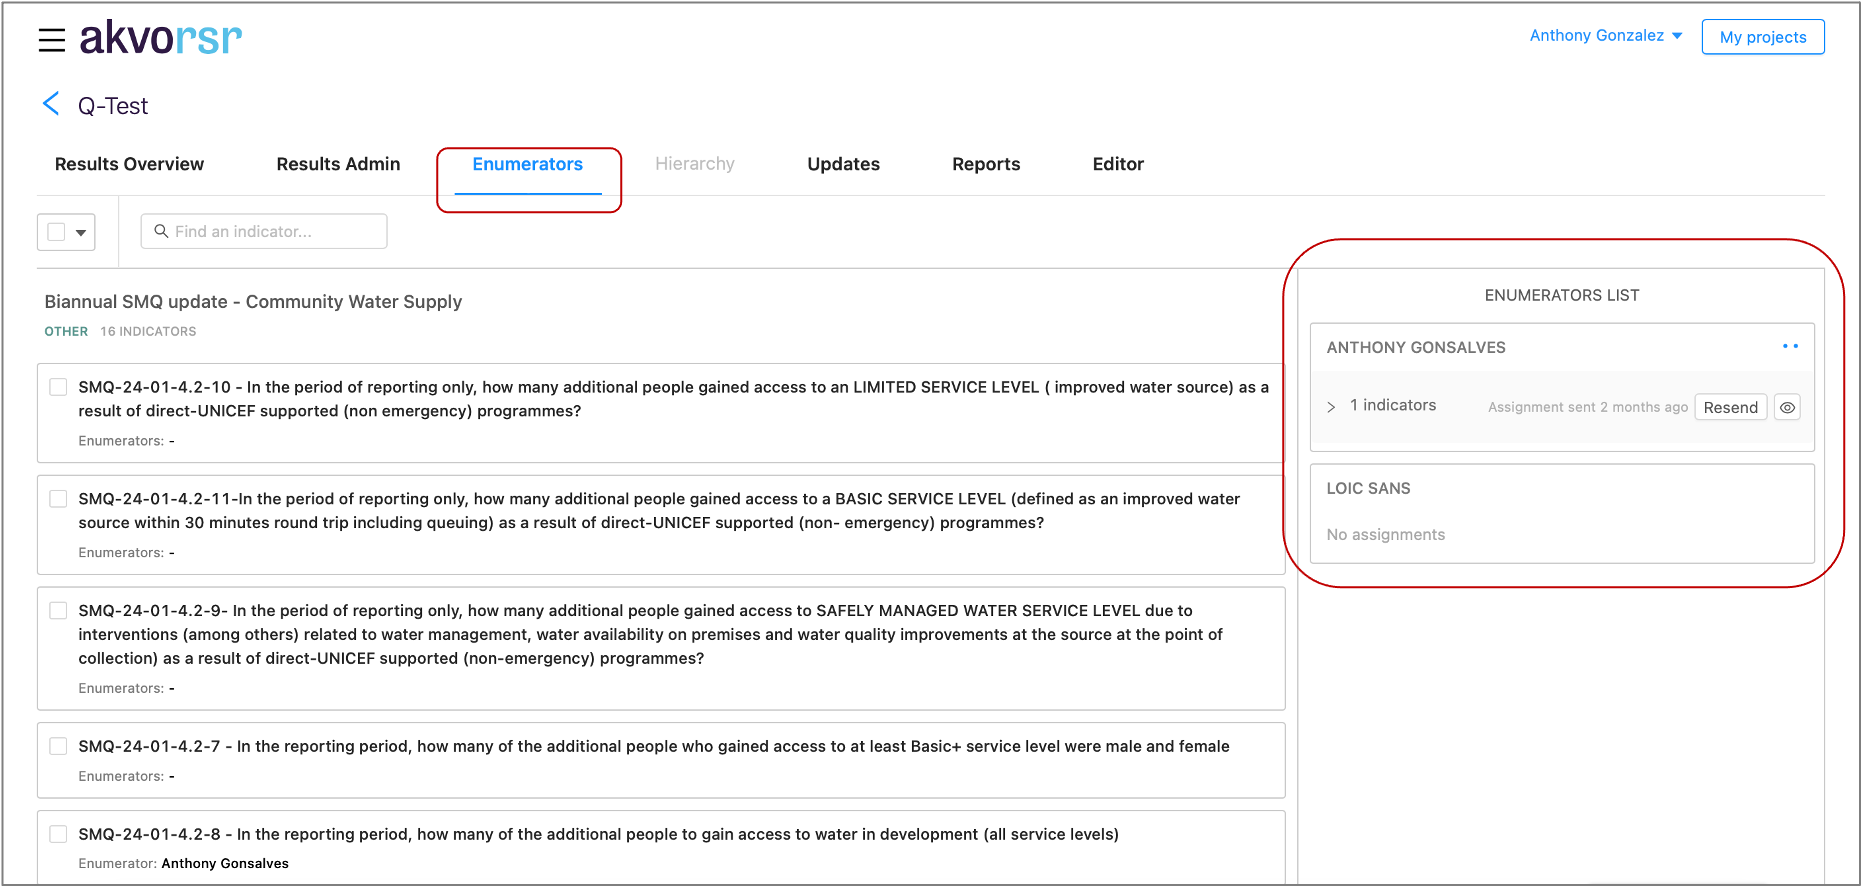The width and height of the screenshot is (1862, 887).
Task: Click the disabled Hierarchy tab
Action: [695, 164]
